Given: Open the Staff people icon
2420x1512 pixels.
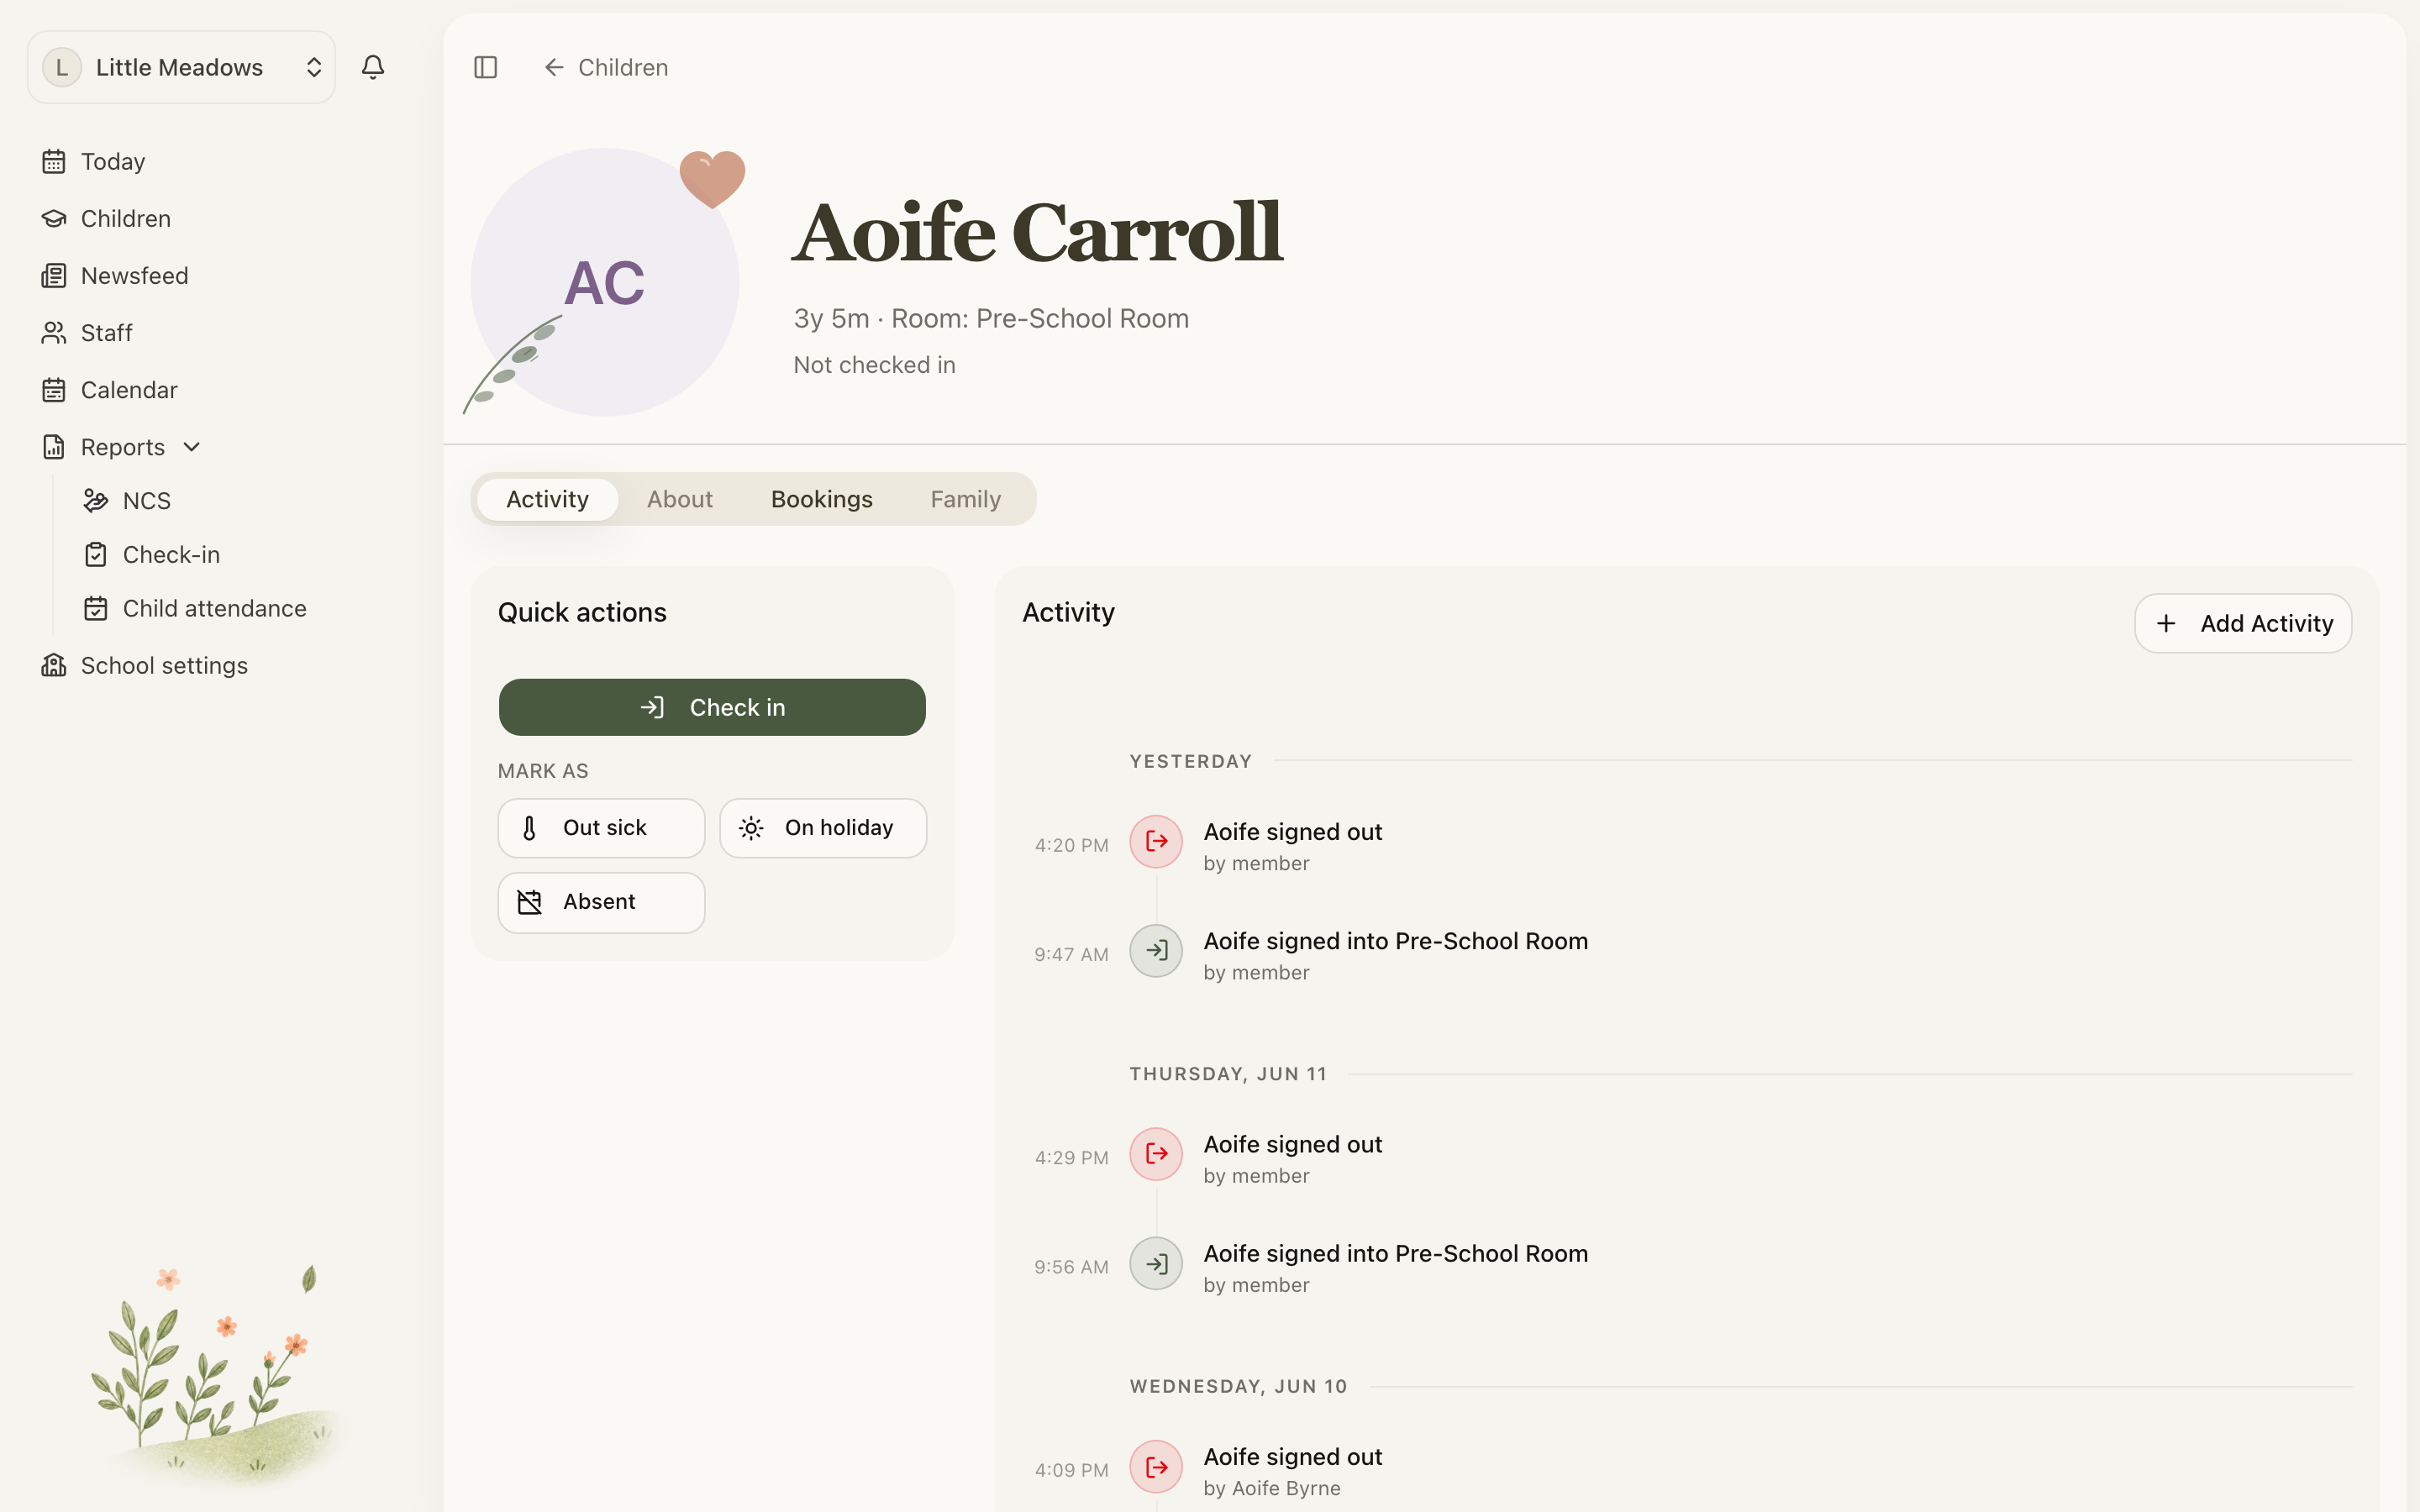Looking at the screenshot, I should [x=54, y=332].
